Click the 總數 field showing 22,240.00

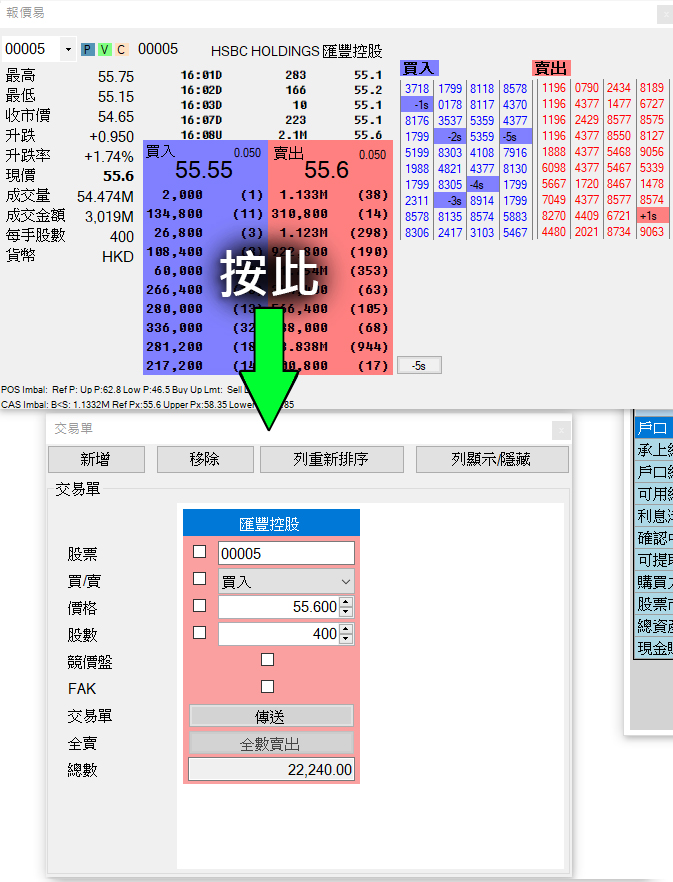[x=271, y=770]
